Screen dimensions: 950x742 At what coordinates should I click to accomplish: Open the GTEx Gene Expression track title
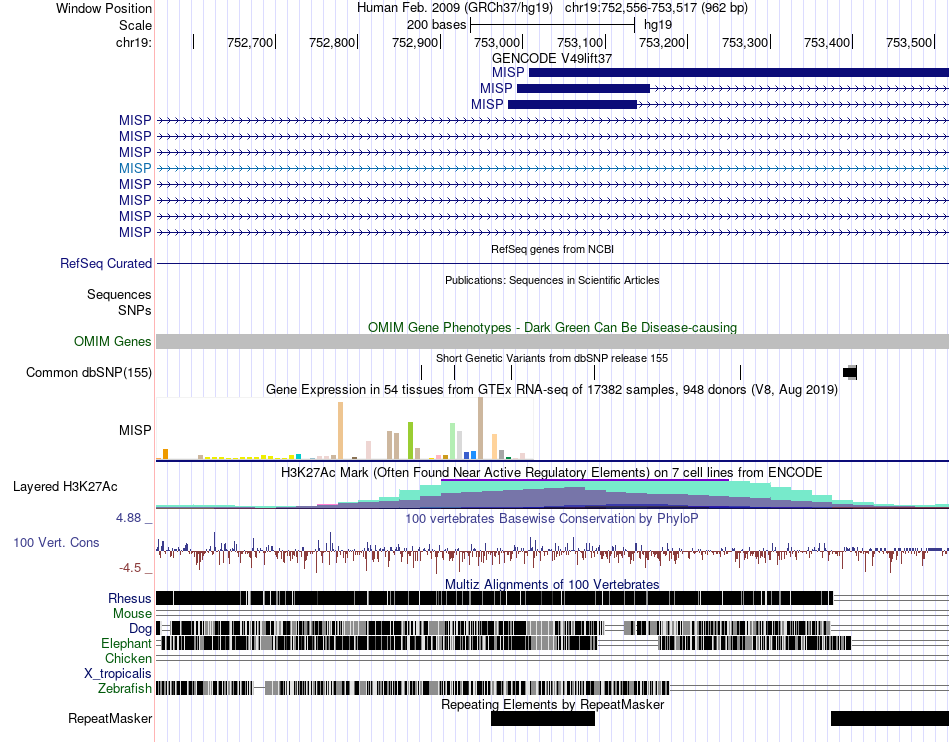tap(552, 389)
